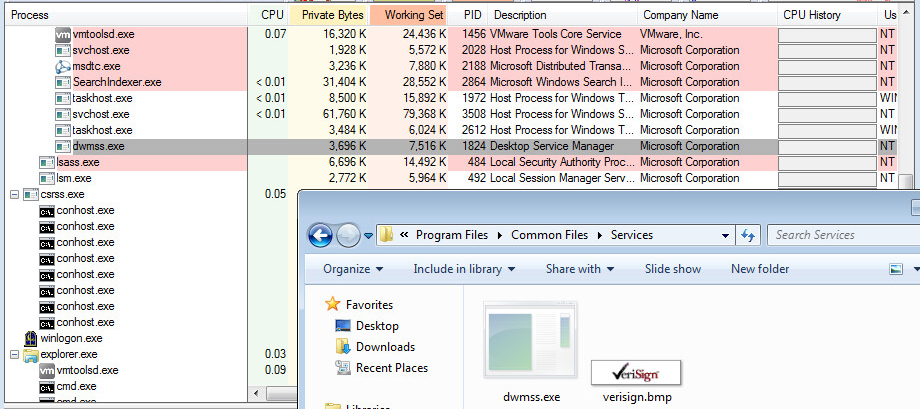Click the Favorites star icon
The width and height of the screenshot is (920, 409).
point(333,304)
